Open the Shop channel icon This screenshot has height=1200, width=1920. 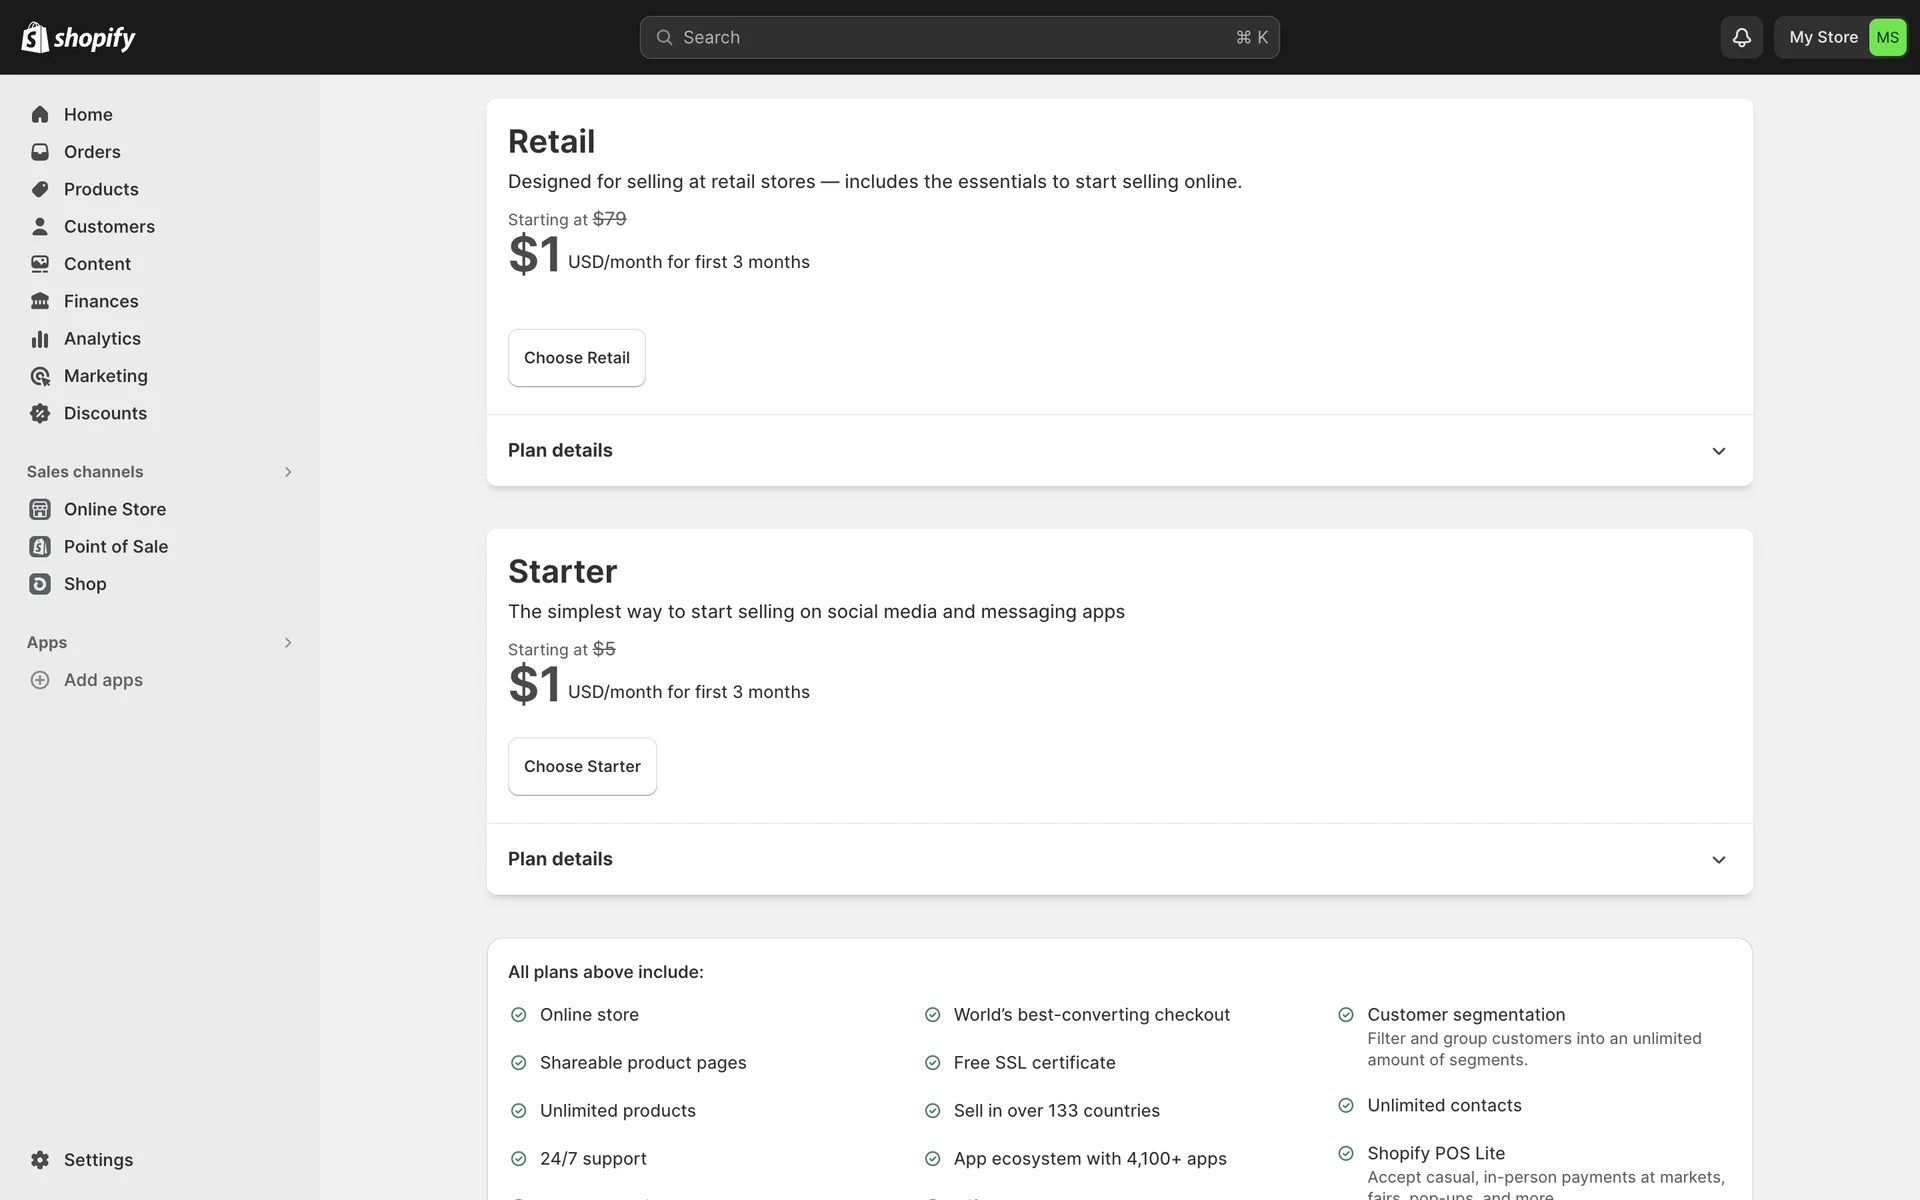(x=40, y=584)
